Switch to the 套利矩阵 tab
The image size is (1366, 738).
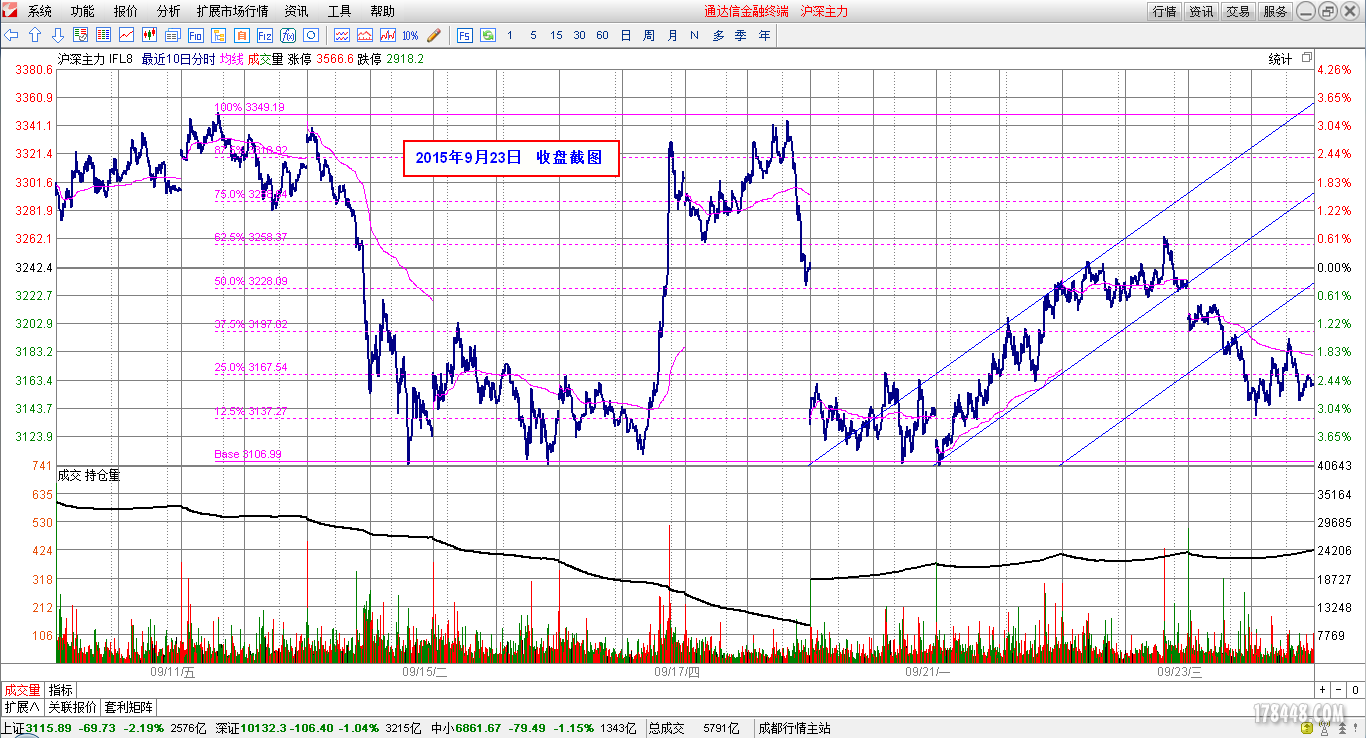tap(126, 706)
